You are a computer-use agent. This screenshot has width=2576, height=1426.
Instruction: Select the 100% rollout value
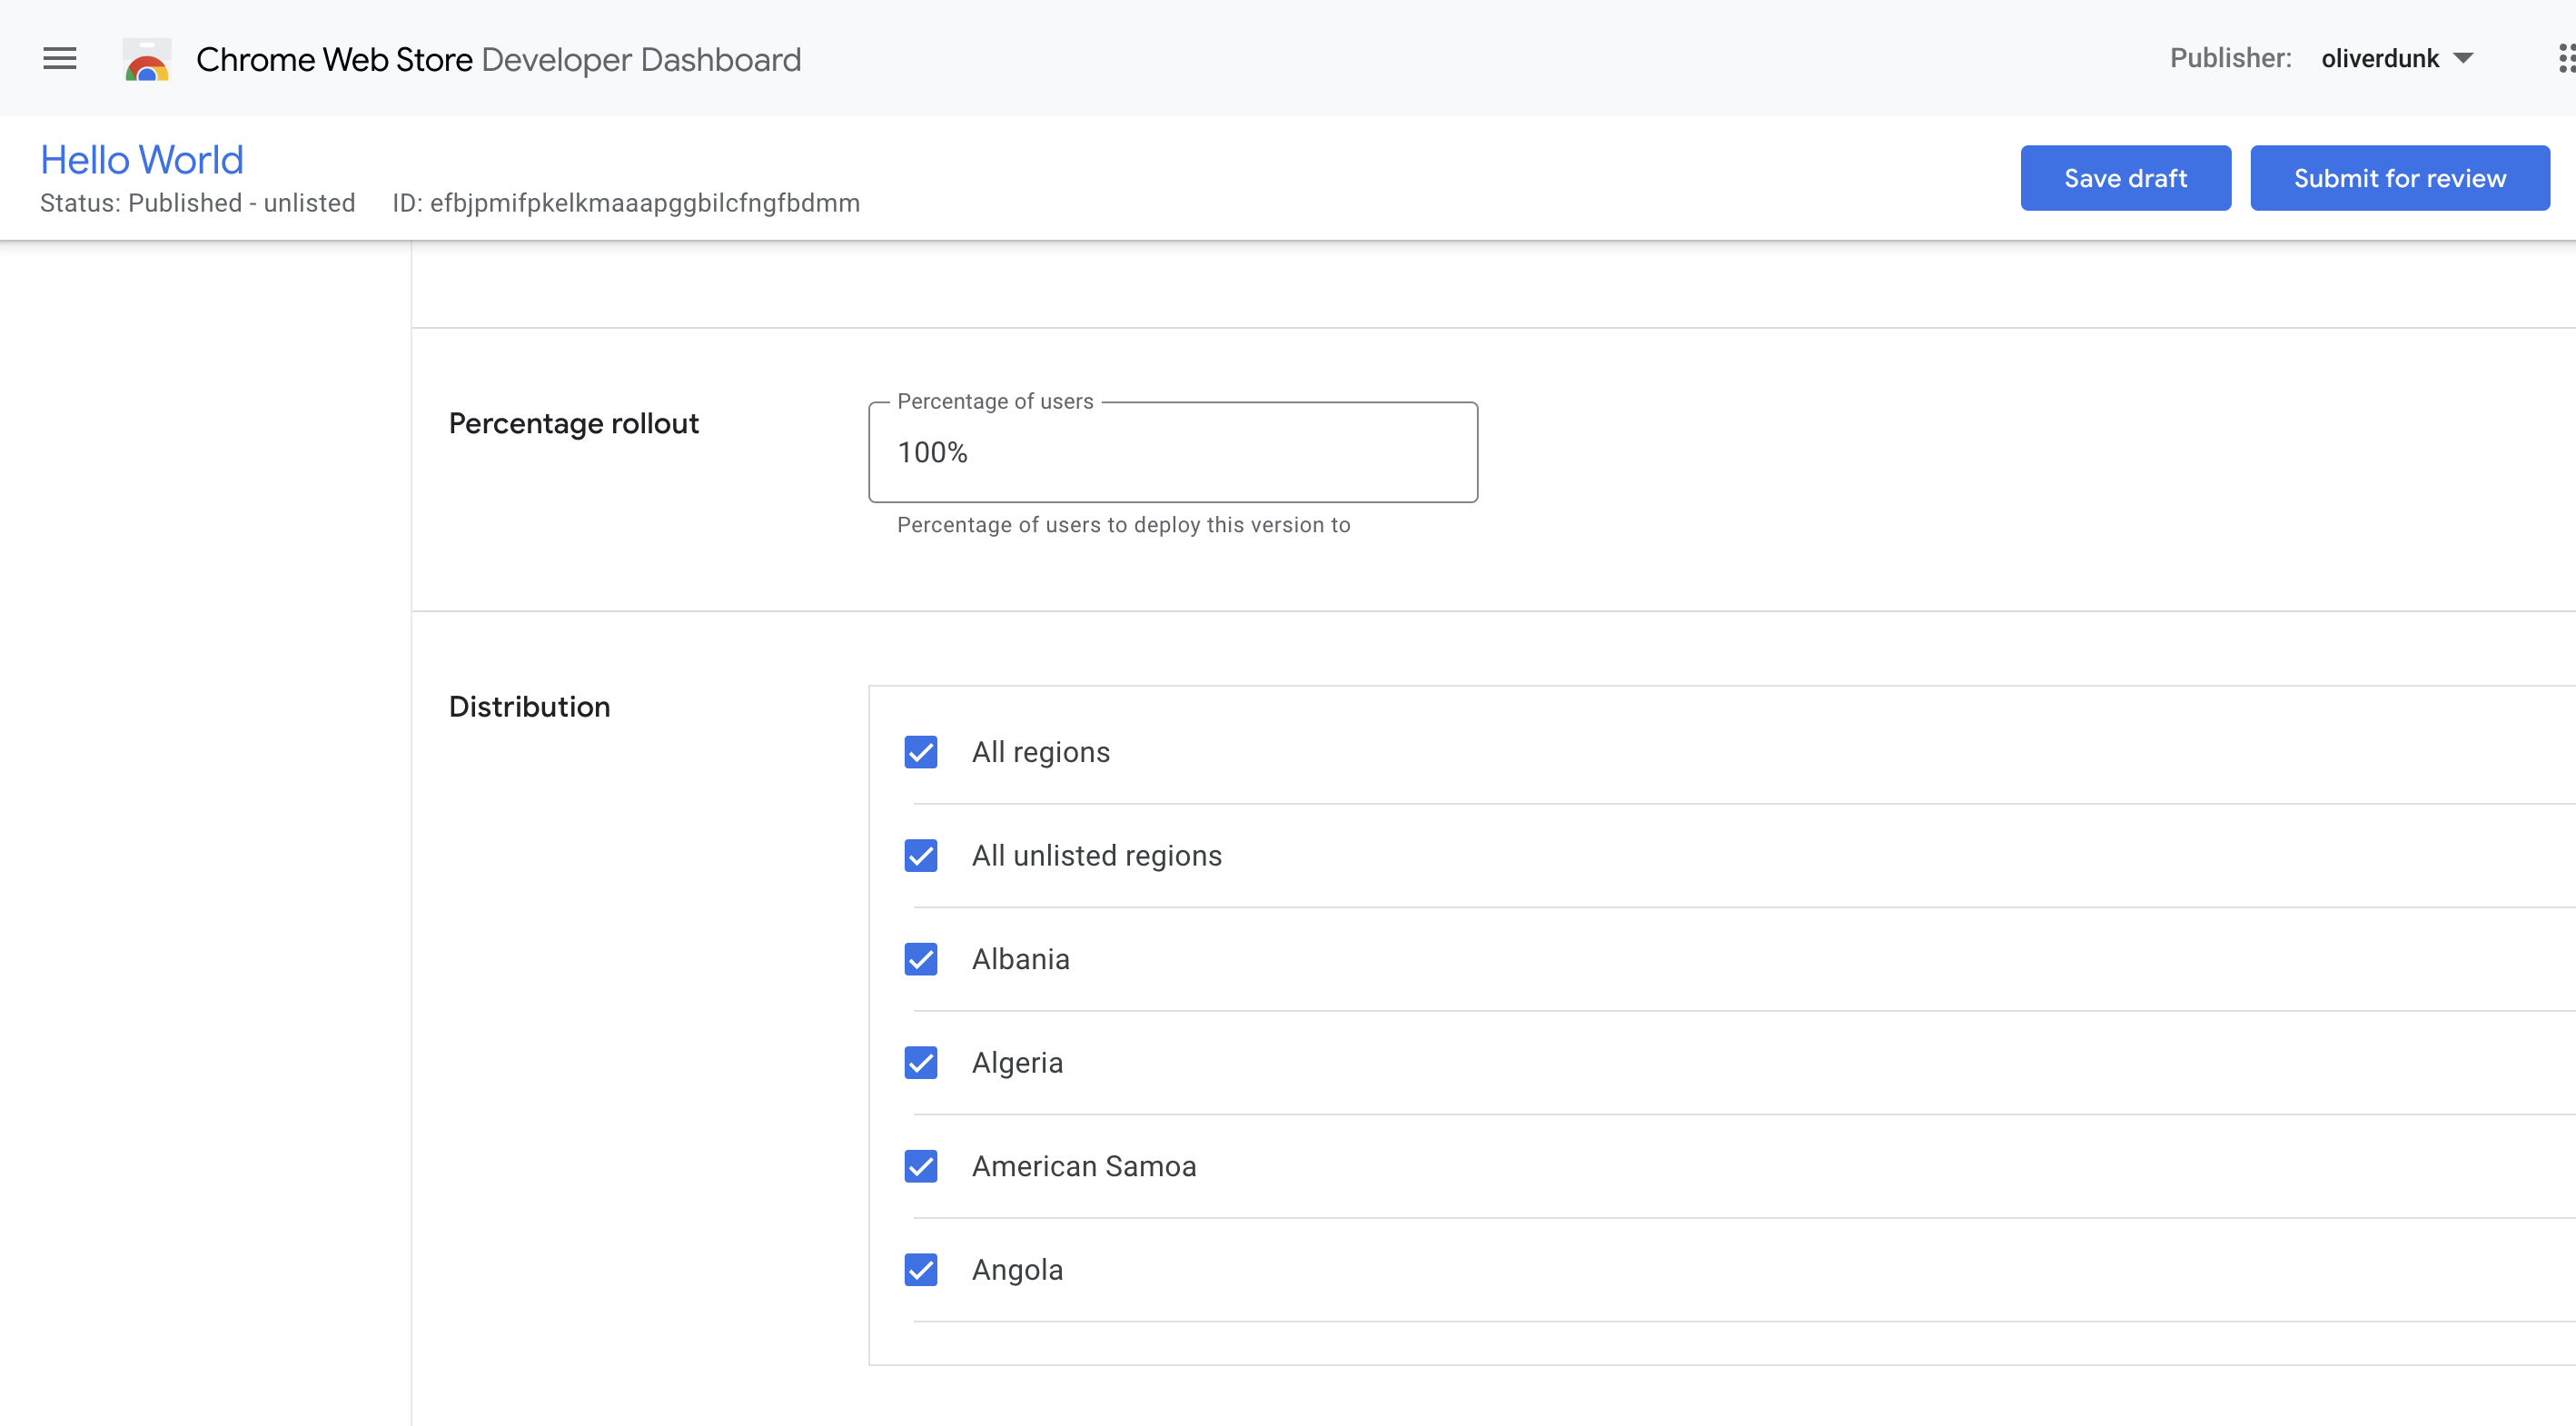point(931,452)
